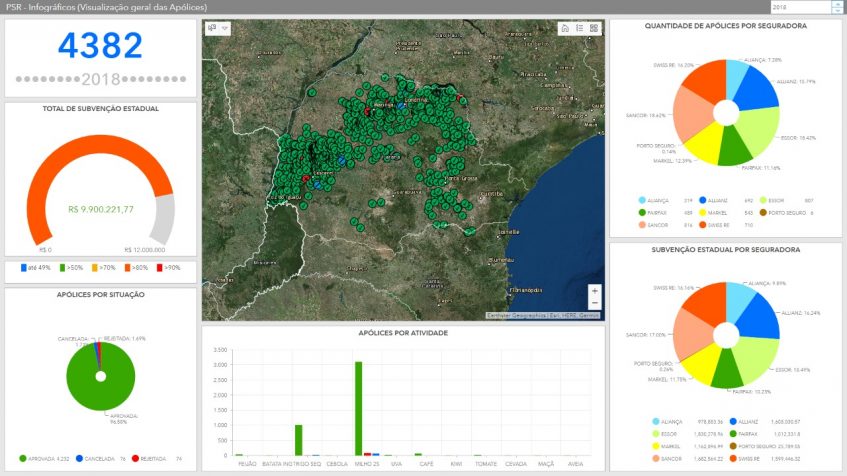Click the map selection tool icon

point(212,28)
